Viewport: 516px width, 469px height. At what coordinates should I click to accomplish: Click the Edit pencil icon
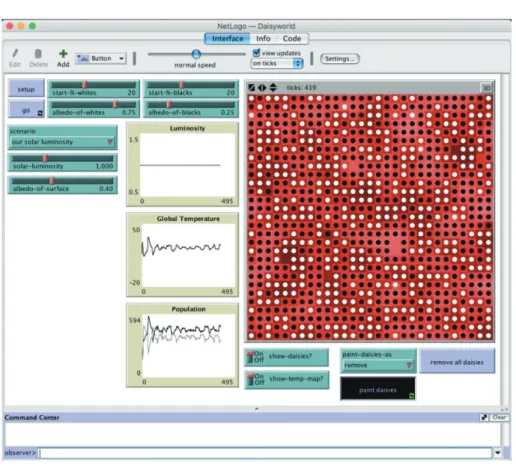15,53
